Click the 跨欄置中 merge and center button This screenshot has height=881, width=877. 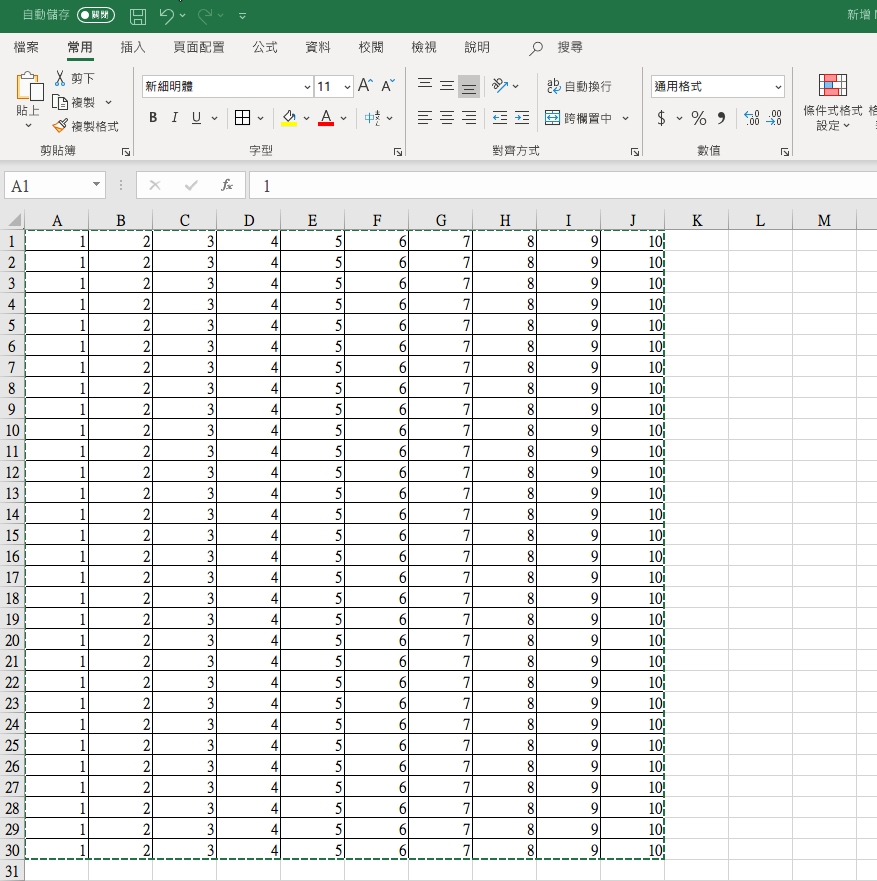coord(579,118)
